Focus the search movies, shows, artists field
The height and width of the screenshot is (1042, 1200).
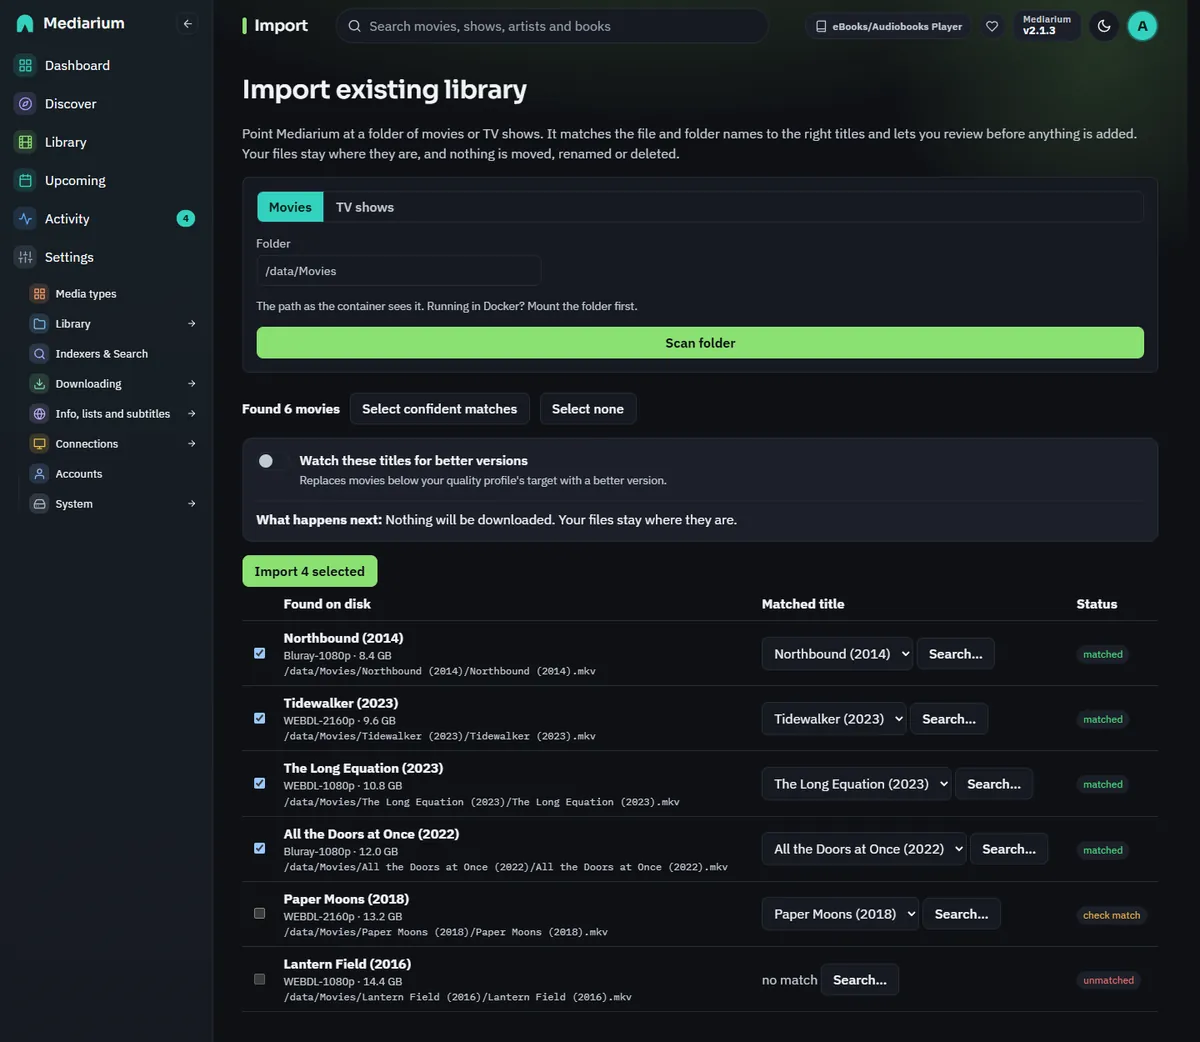coord(552,26)
